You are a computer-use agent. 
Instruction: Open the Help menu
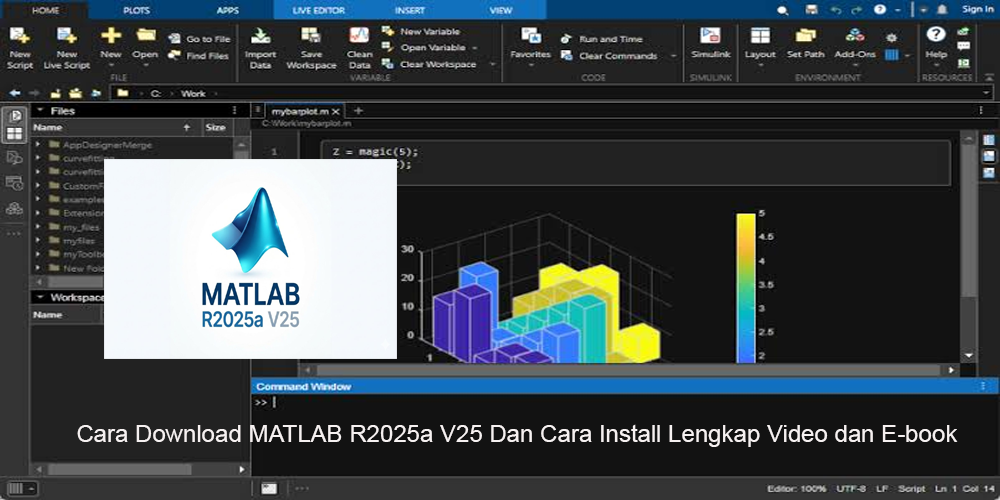pyautogui.click(x=936, y=45)
